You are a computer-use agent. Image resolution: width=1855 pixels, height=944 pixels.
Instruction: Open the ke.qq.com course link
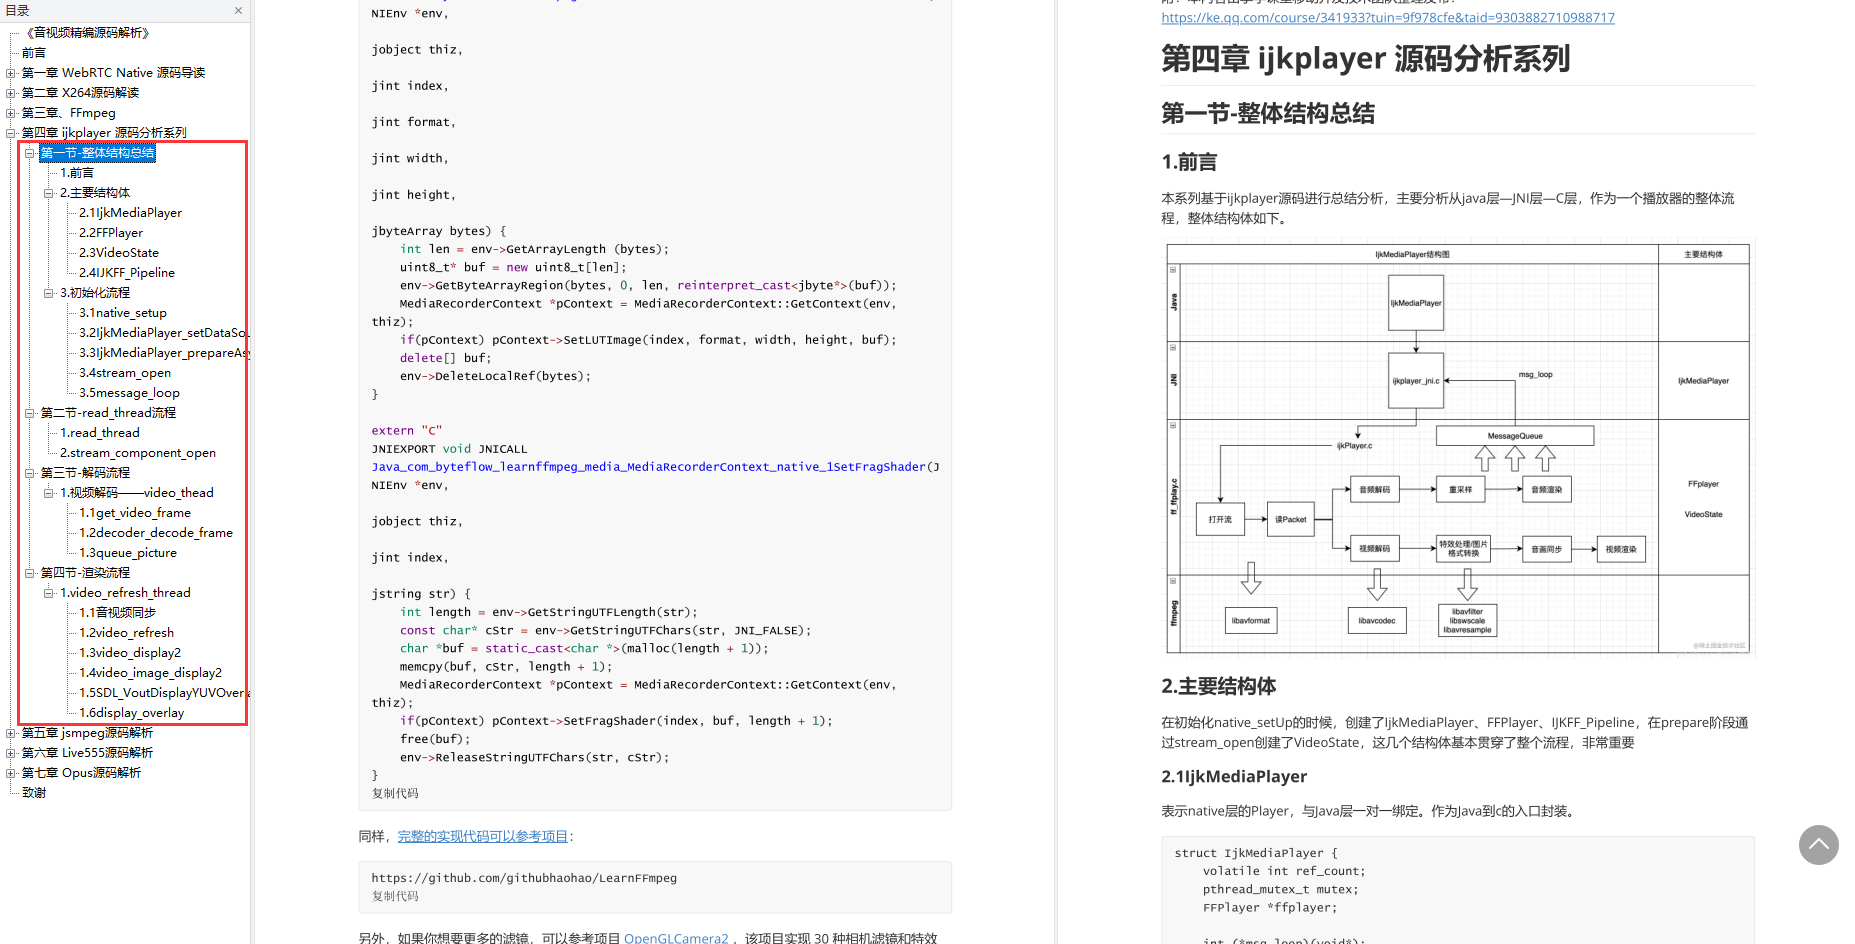tap(1388, 18)
